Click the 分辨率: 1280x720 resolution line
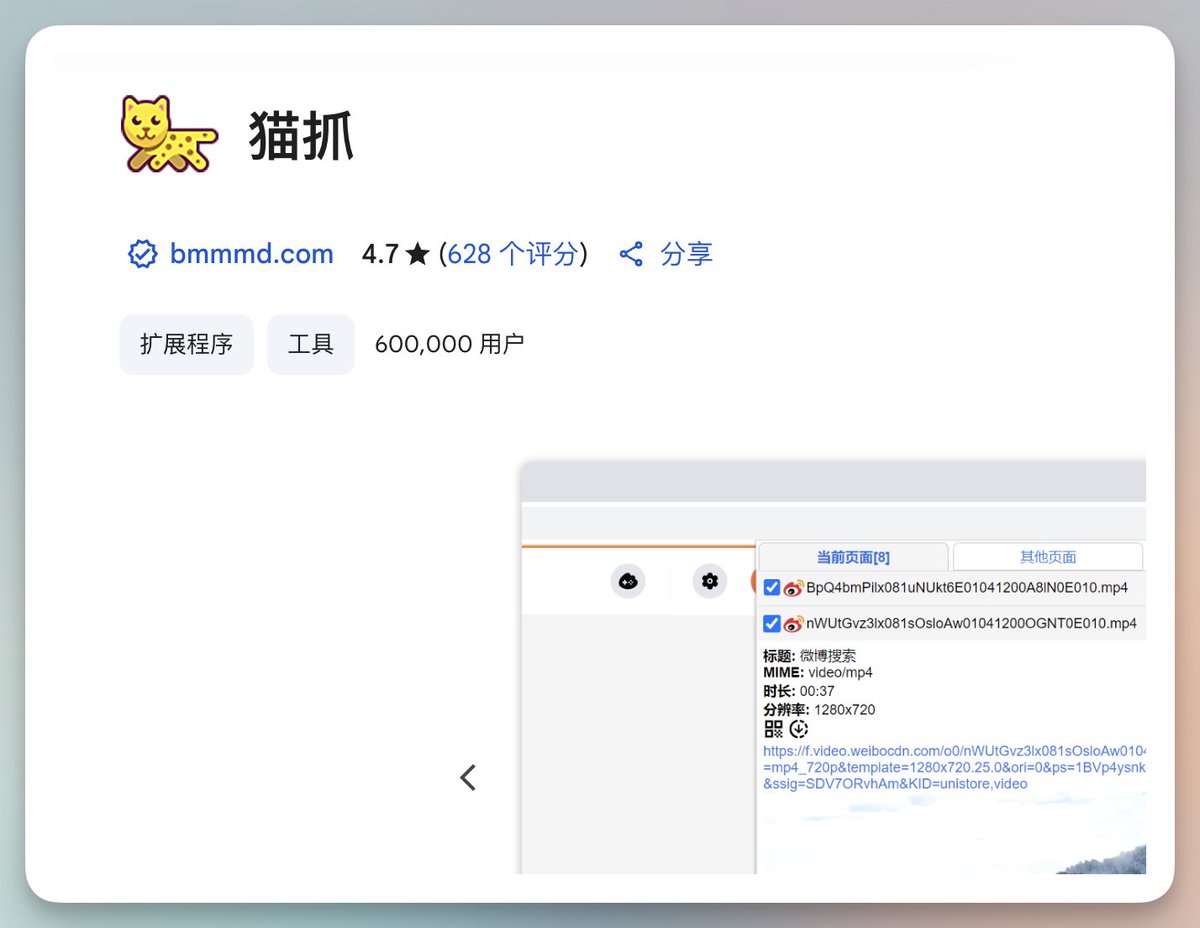 pos(819,710)
